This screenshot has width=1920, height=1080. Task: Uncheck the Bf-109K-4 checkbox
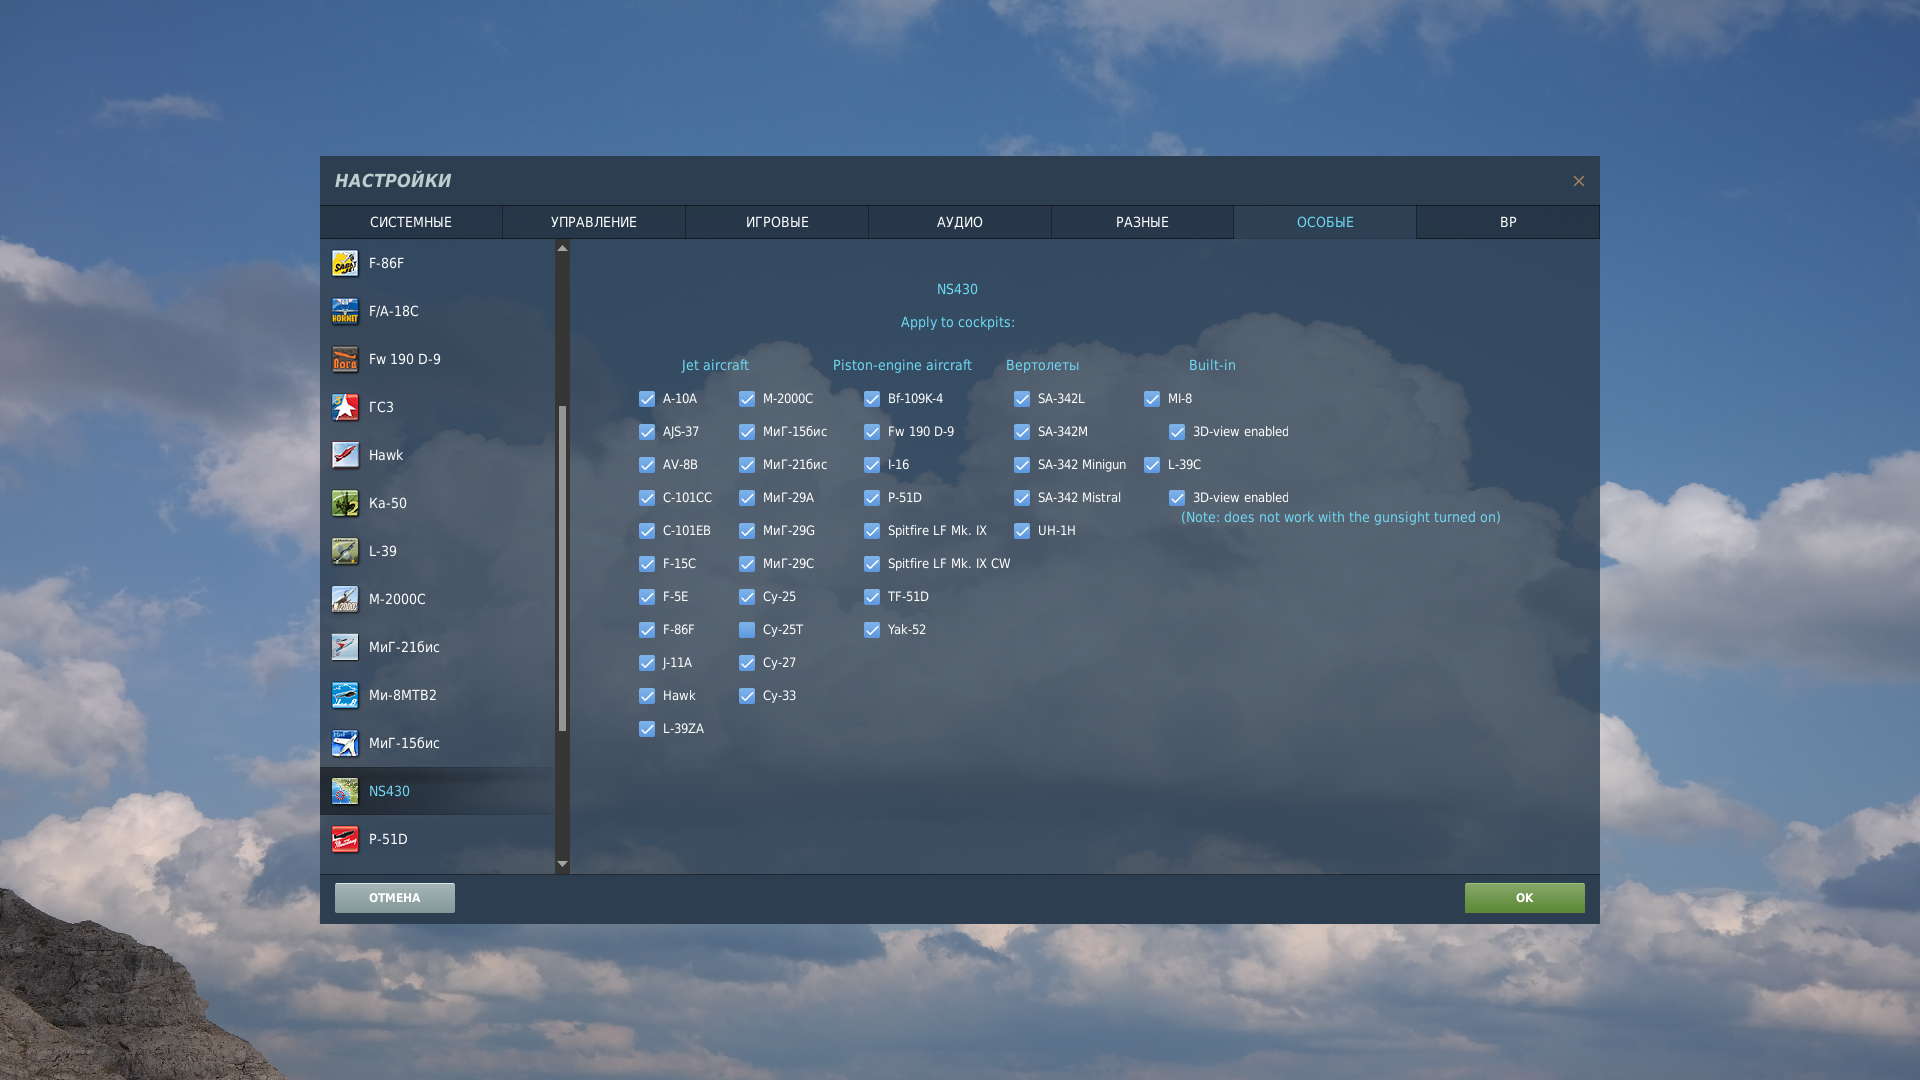click(872, 399)
